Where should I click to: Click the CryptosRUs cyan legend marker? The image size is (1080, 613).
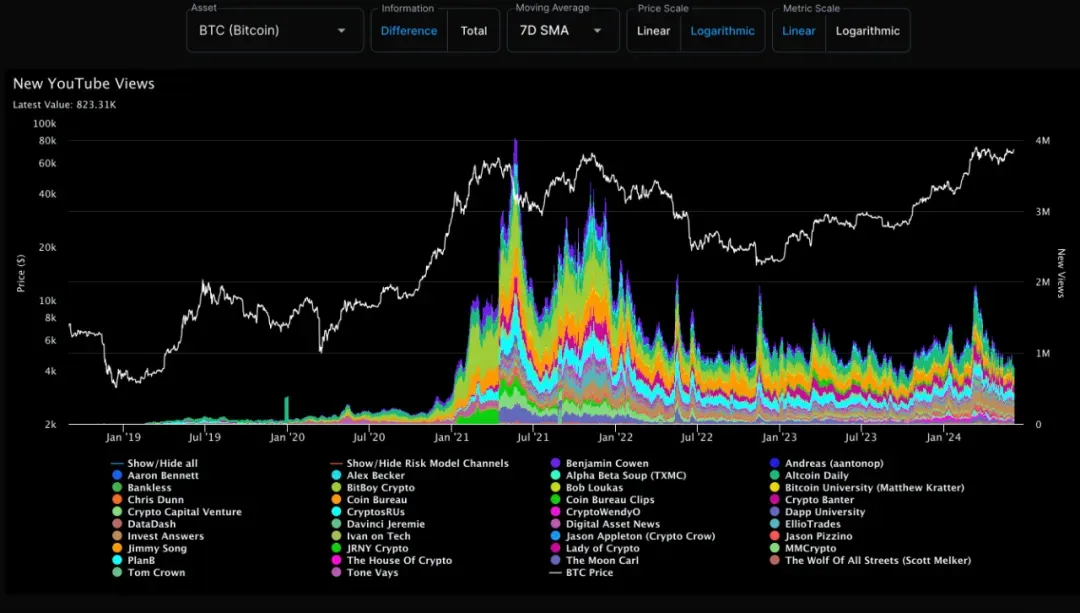click(x=336, y=512)
